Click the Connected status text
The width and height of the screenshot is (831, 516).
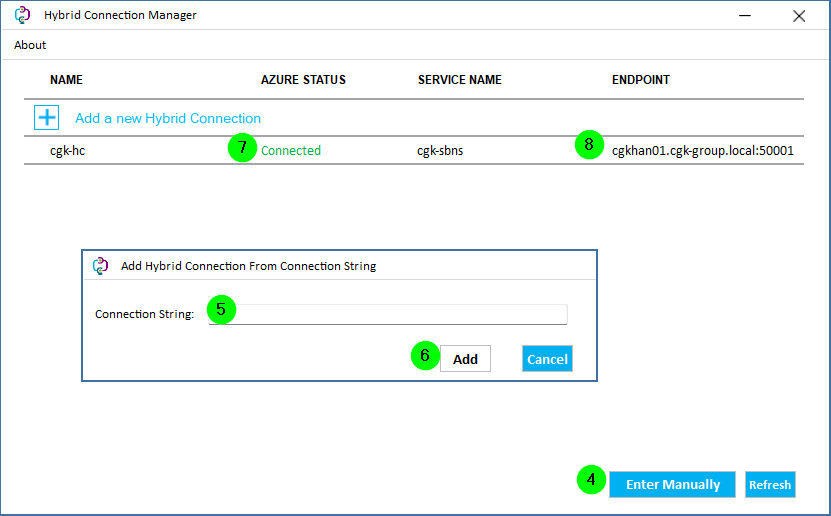[x=291, y=150]
